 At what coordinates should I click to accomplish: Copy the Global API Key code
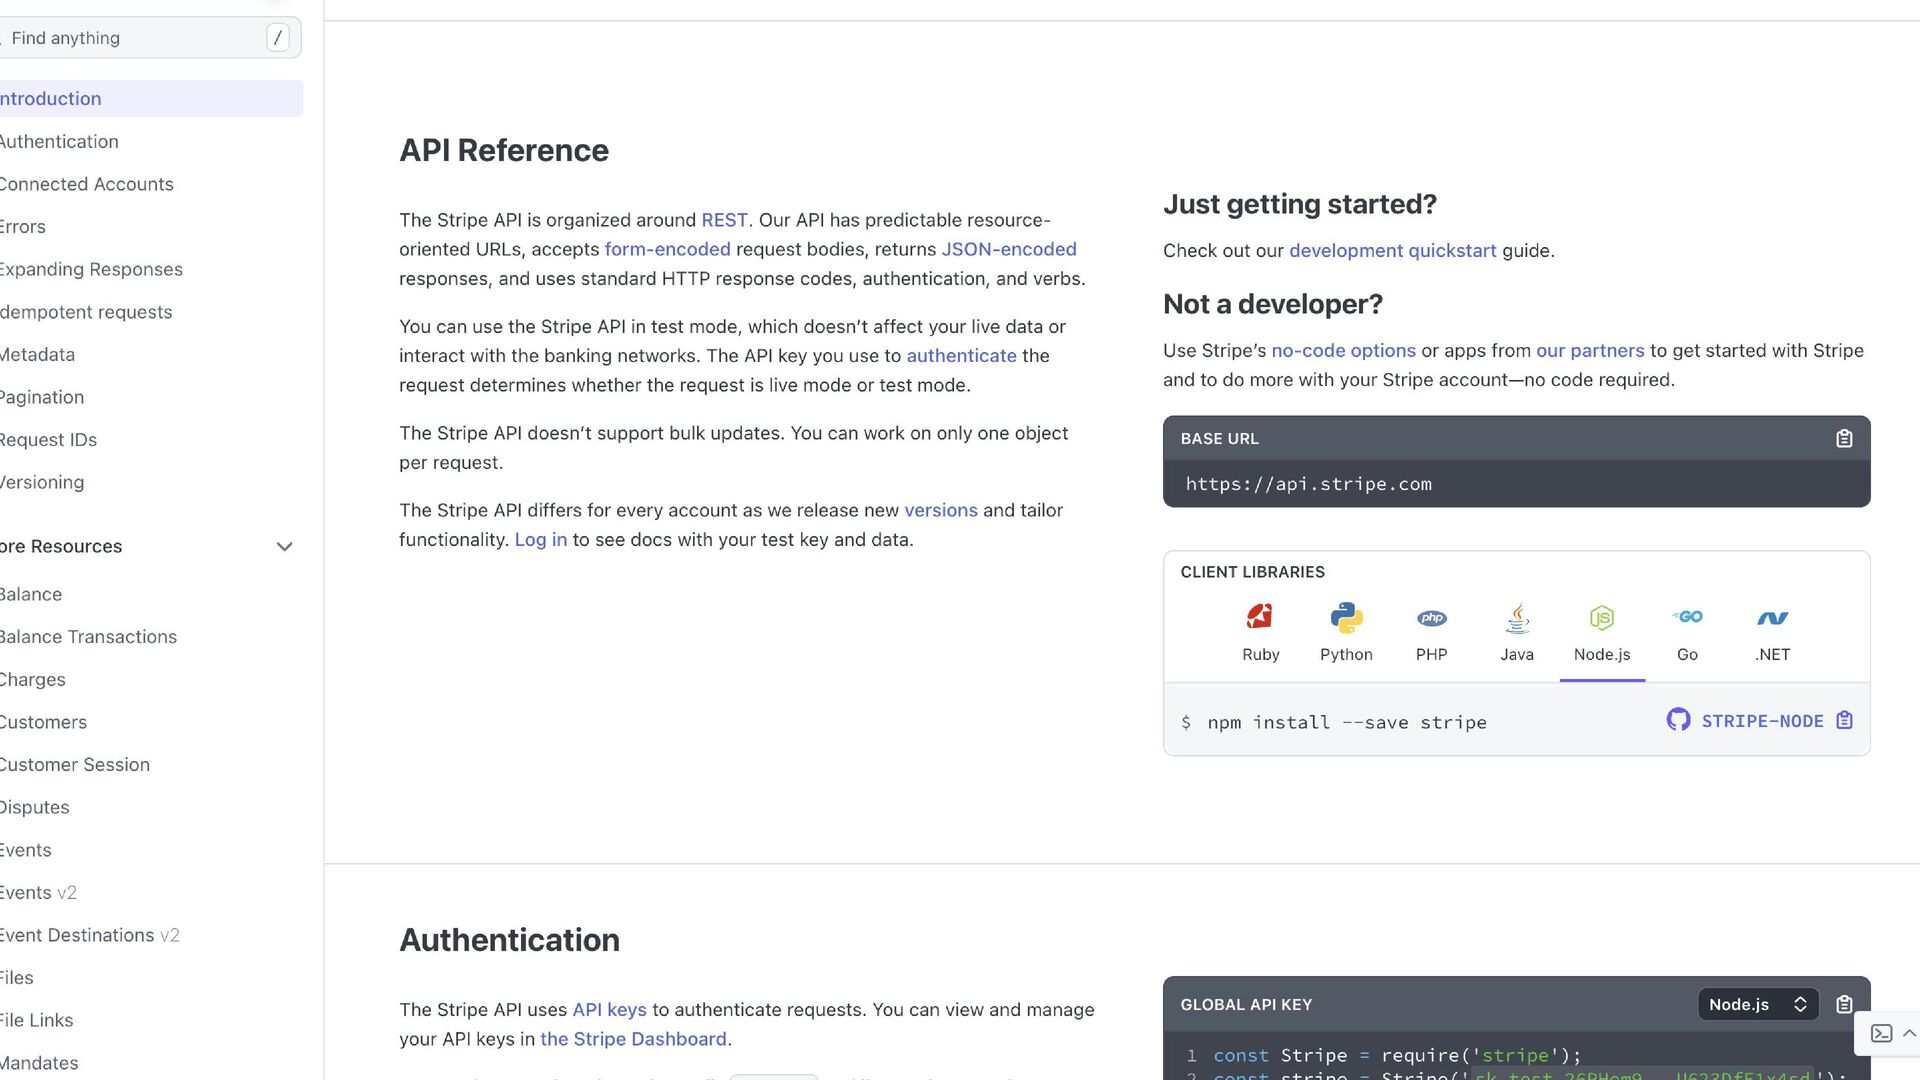1844,1004
